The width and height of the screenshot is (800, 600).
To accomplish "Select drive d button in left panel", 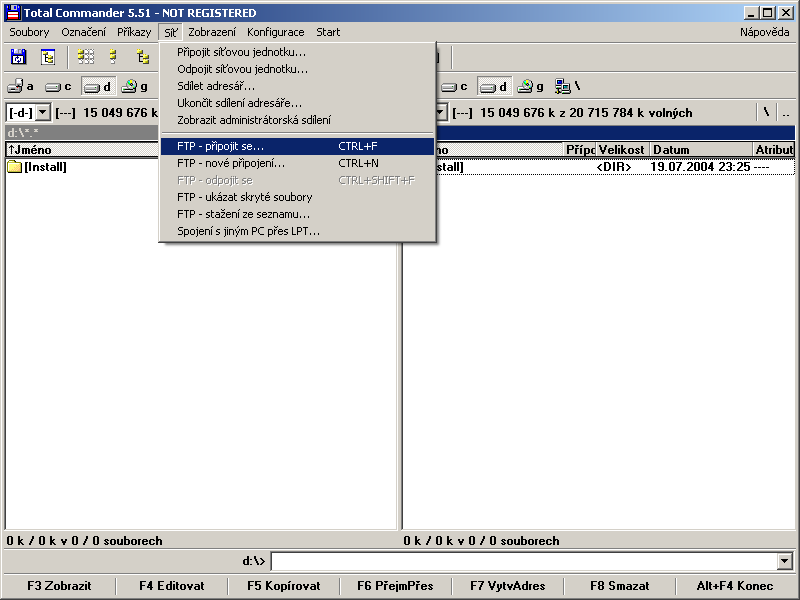I will 97,86.
